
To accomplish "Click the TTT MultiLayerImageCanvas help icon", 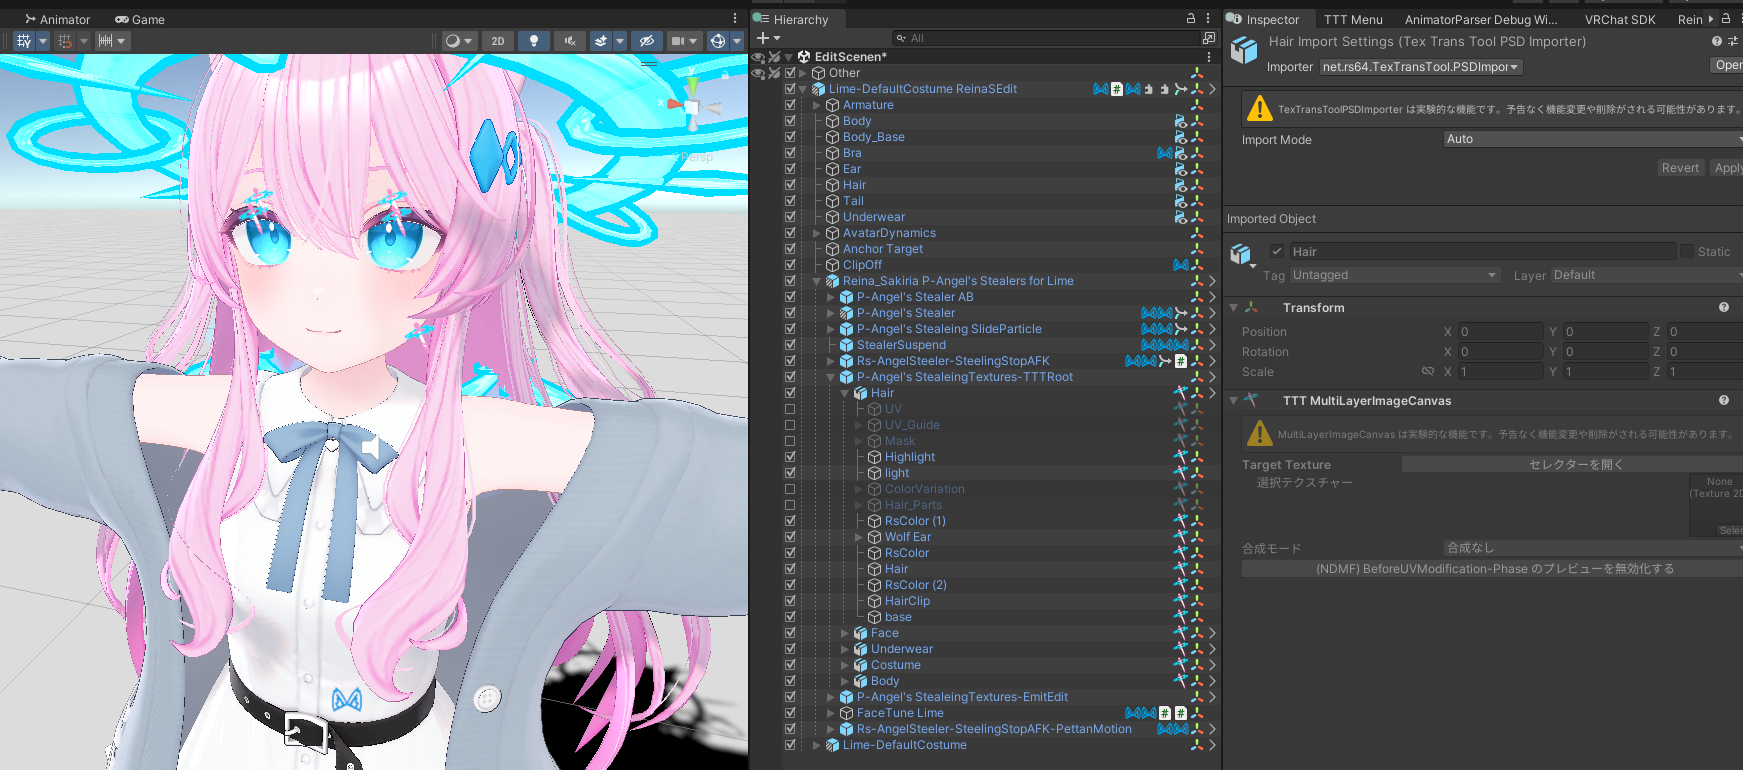I will (x=1724, y=401).
